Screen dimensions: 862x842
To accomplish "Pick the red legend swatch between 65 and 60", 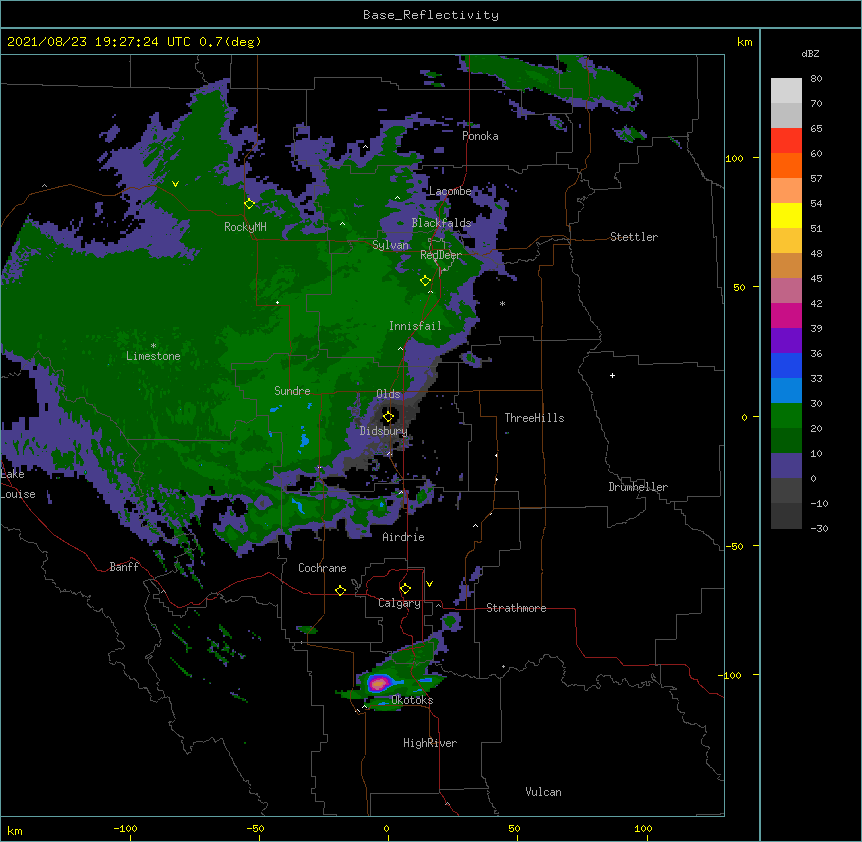I will (x=786, y=140).
